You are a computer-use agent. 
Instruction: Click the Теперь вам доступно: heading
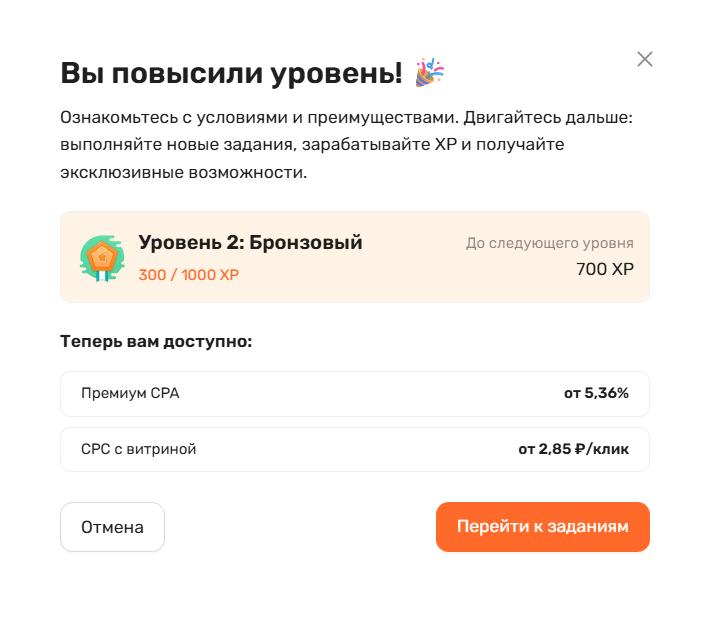(x=156, y=342)
